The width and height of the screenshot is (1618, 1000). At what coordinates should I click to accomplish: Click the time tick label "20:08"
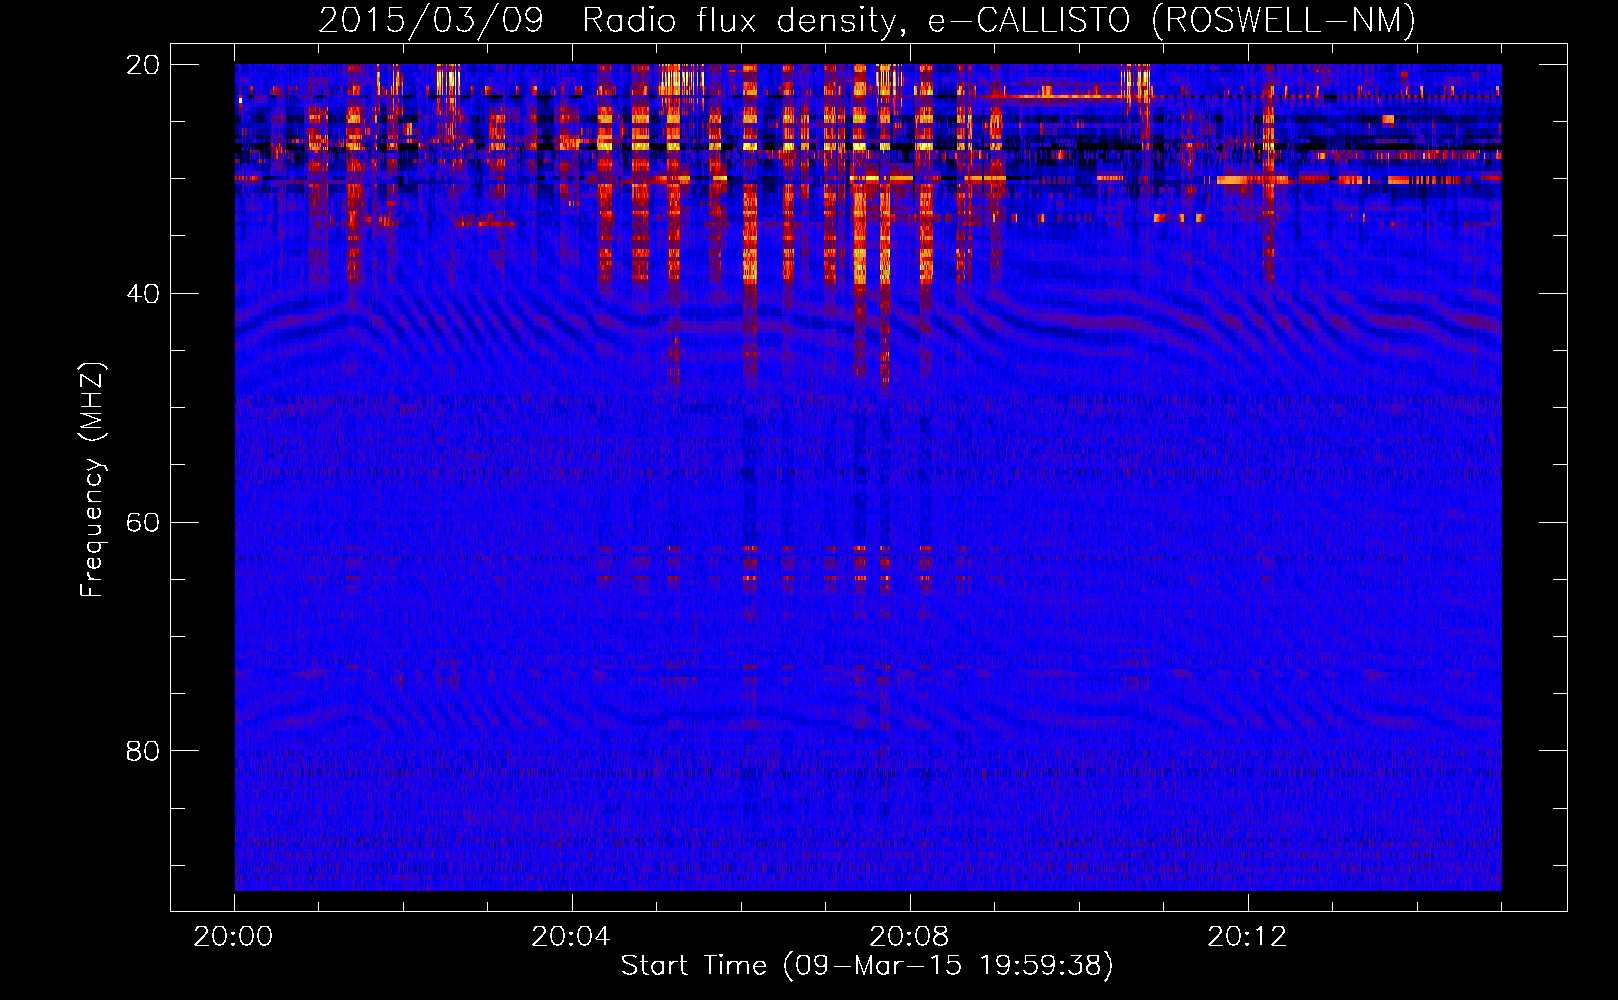[x=909, y=937]
